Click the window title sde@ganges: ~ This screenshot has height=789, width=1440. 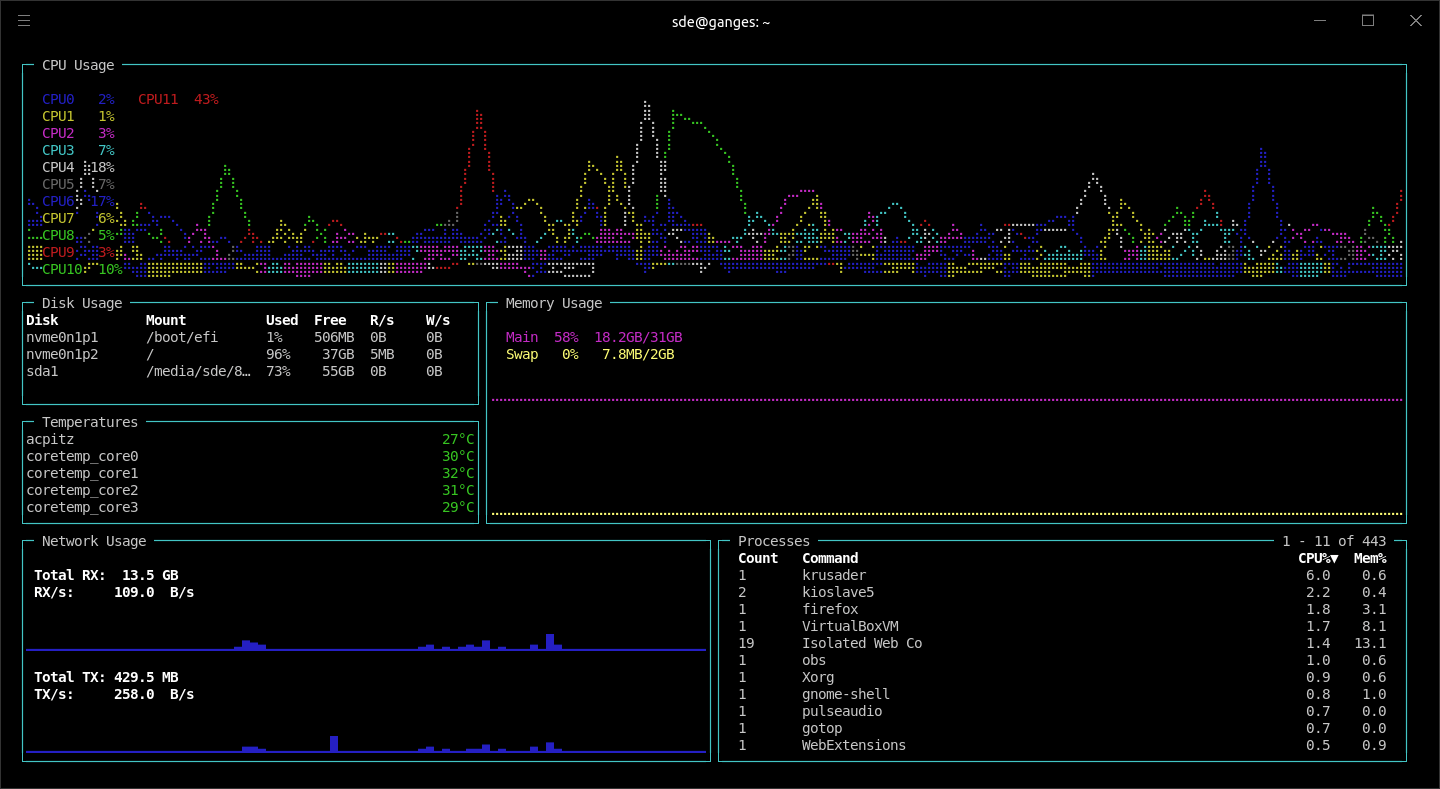coord(720,22)
